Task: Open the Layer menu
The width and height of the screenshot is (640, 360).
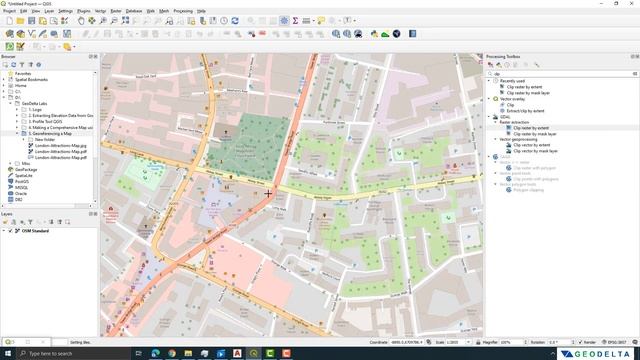Action: [x=49, y=11]
